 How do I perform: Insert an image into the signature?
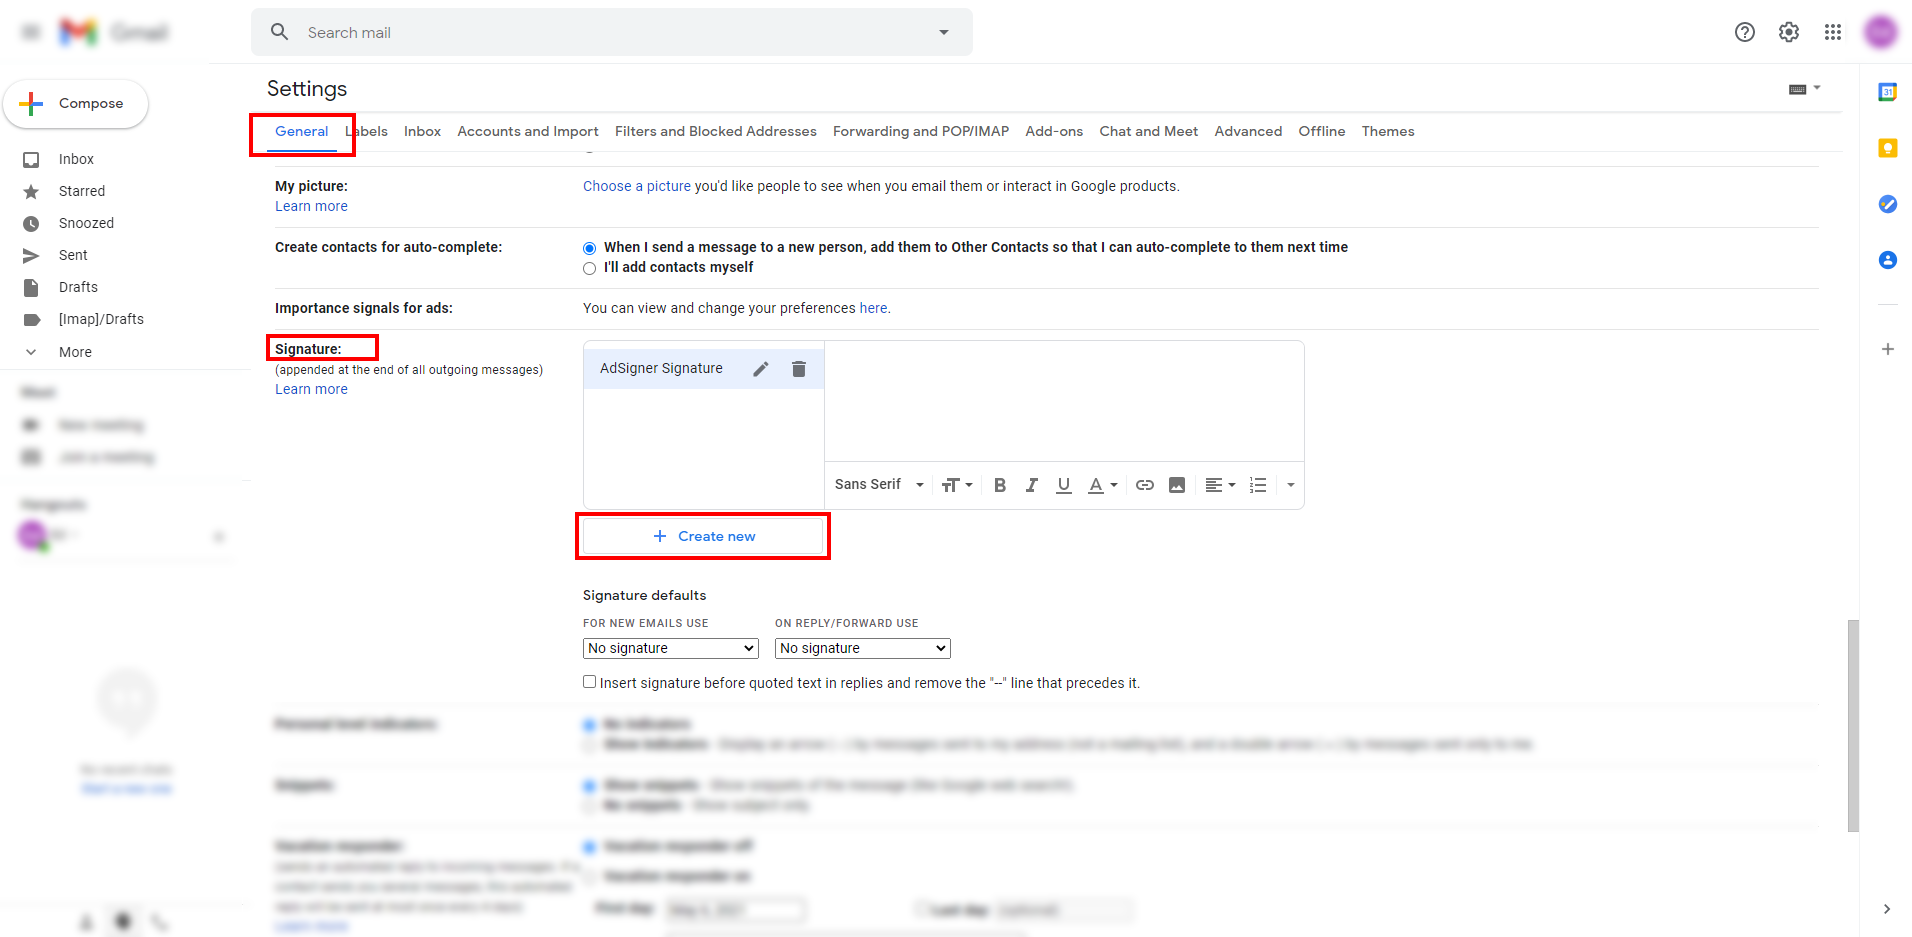[1177, 485]
